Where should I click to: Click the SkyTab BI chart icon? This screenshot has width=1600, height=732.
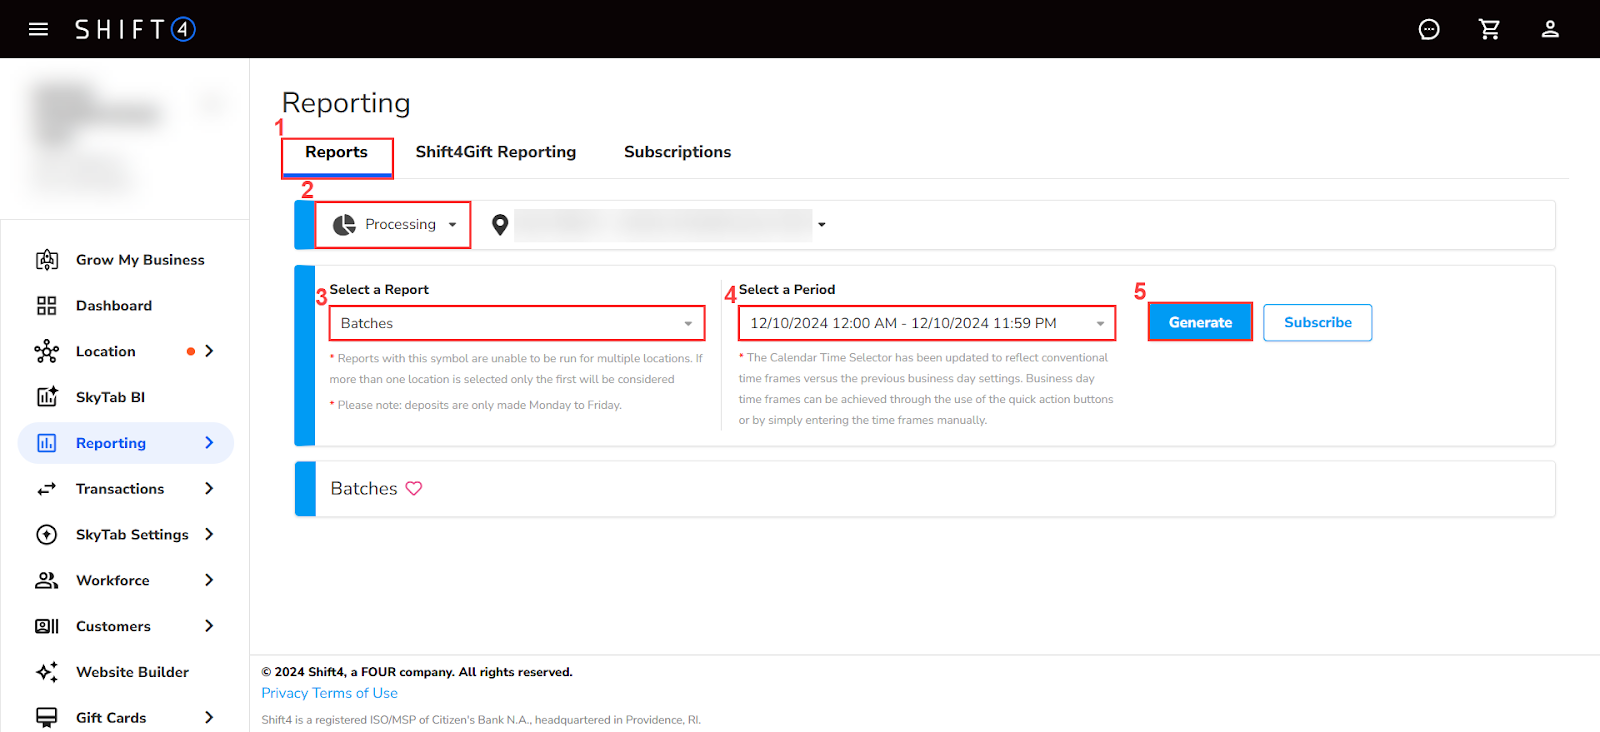point(47,397)
